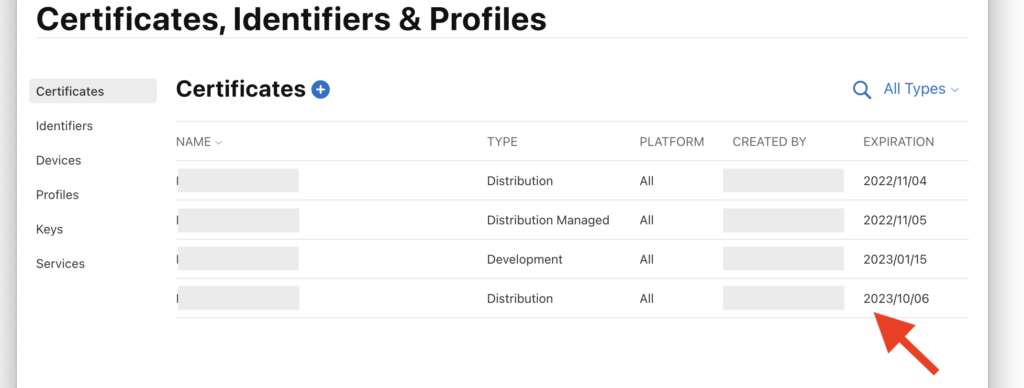Open search with magnifying glass icon

862,89
